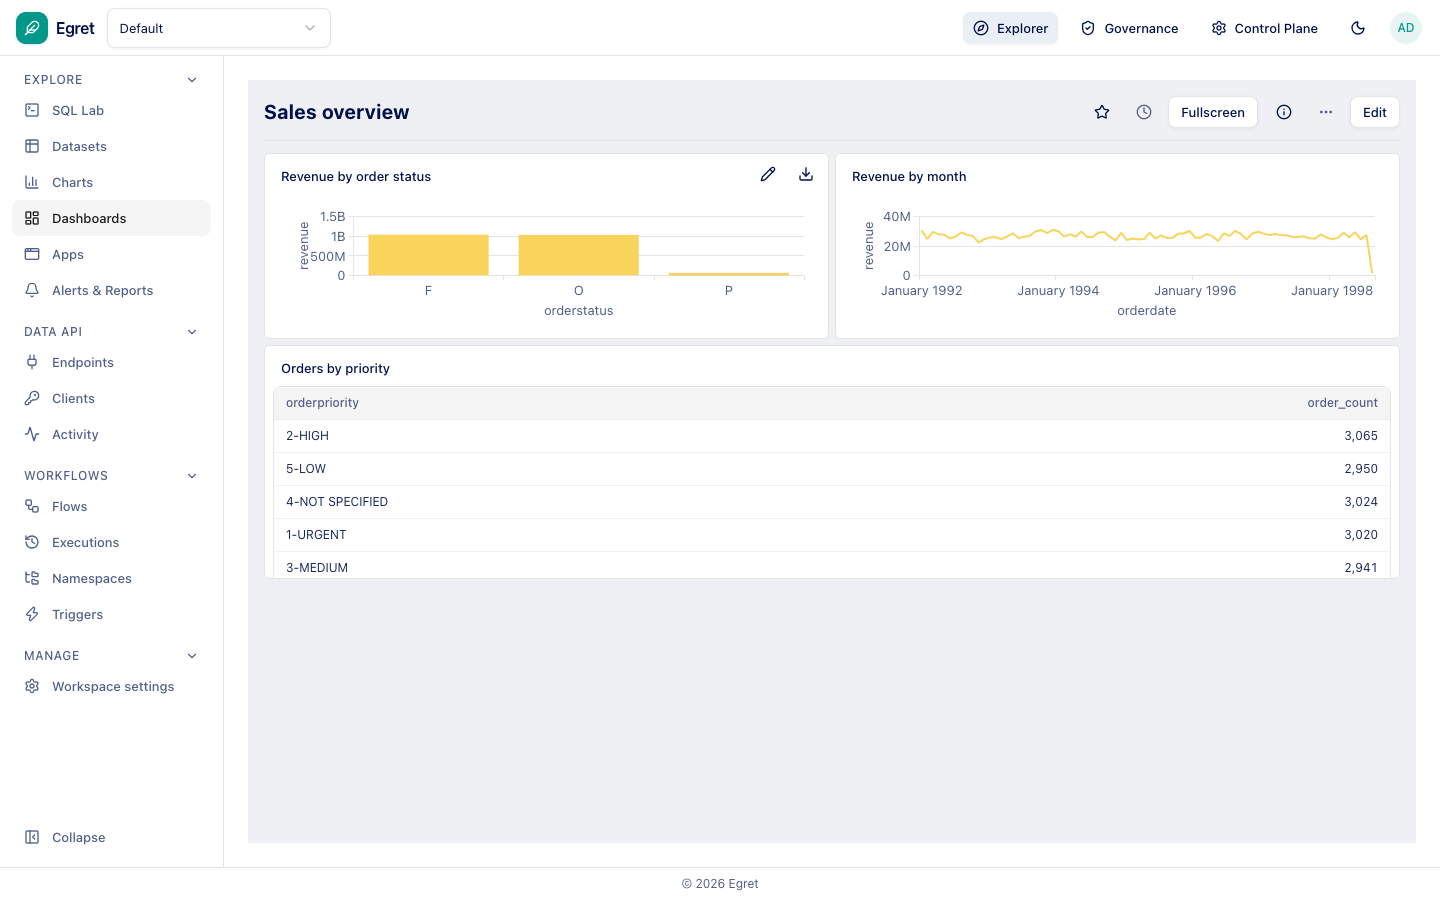
Task: Click the Egret logo icon
Action: (32, 28)
